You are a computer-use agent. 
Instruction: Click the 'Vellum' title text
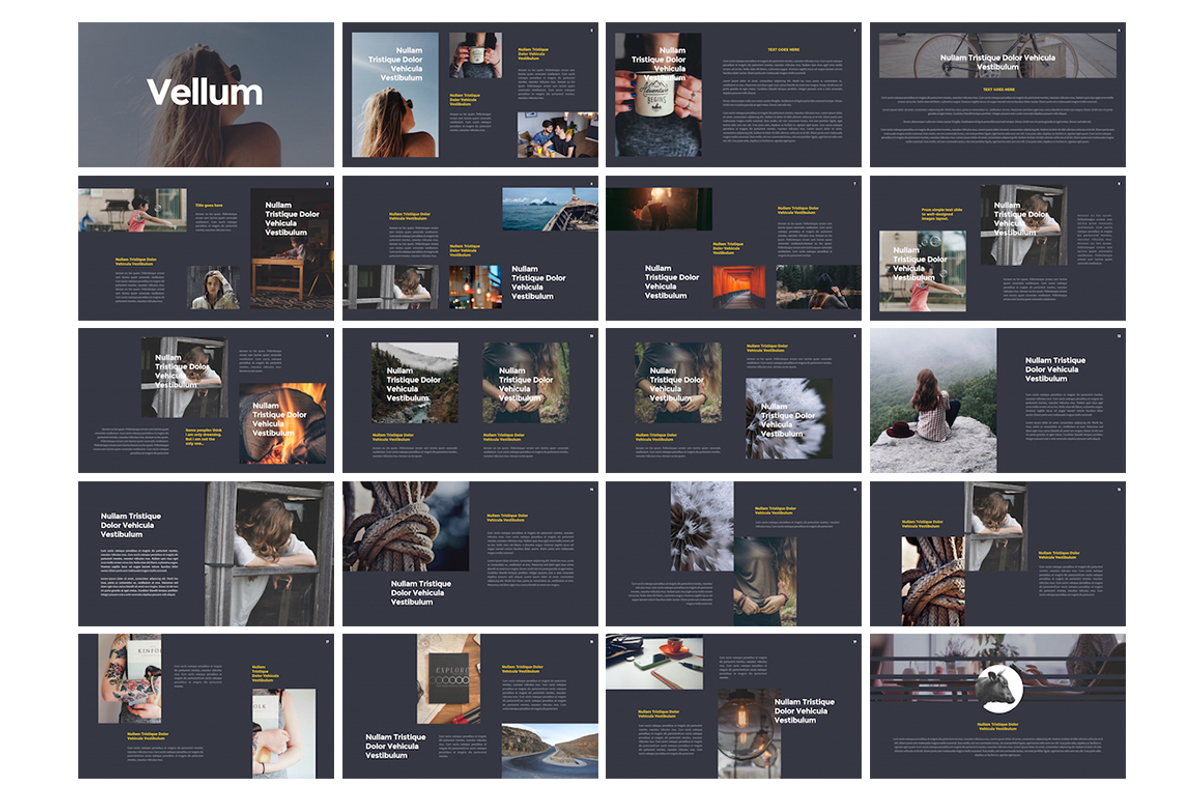pos(205,92)
